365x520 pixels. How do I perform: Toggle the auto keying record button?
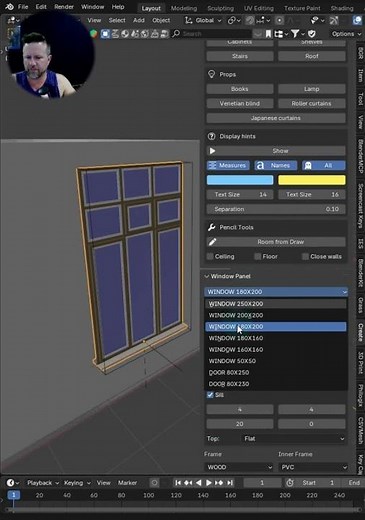[154, 483]
